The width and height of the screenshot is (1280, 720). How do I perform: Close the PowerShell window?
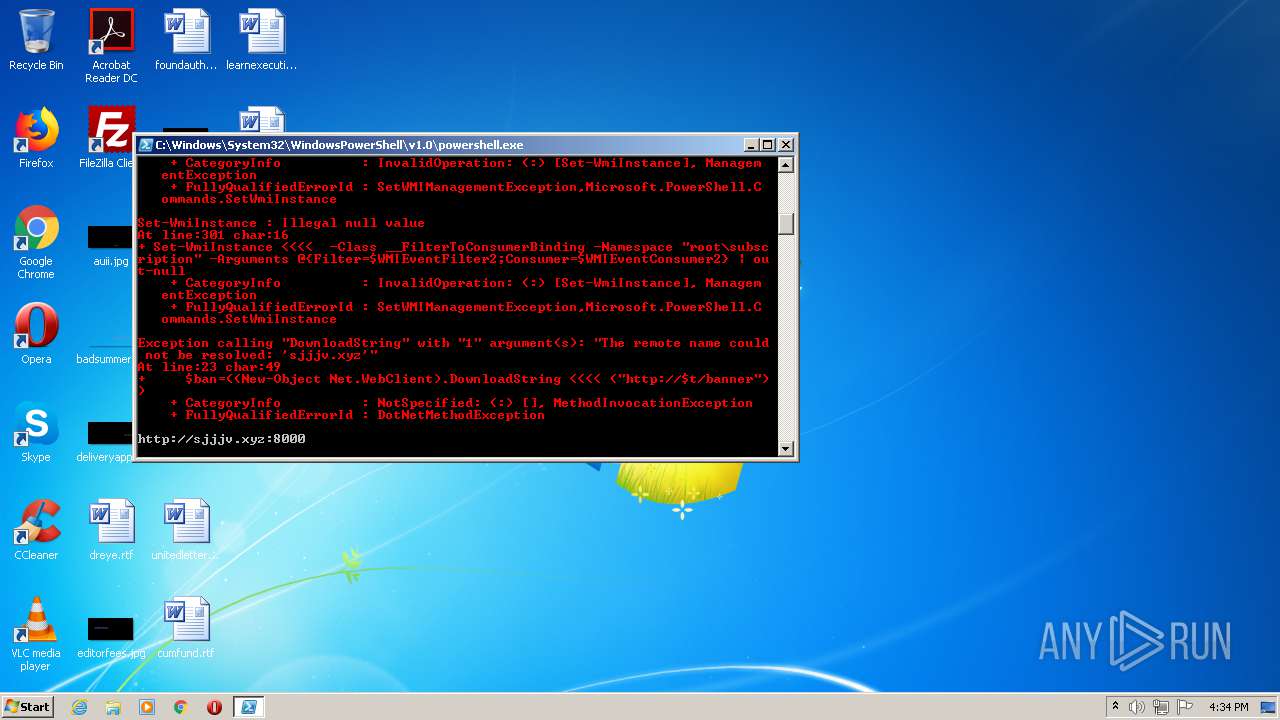(x=785, y=145)
